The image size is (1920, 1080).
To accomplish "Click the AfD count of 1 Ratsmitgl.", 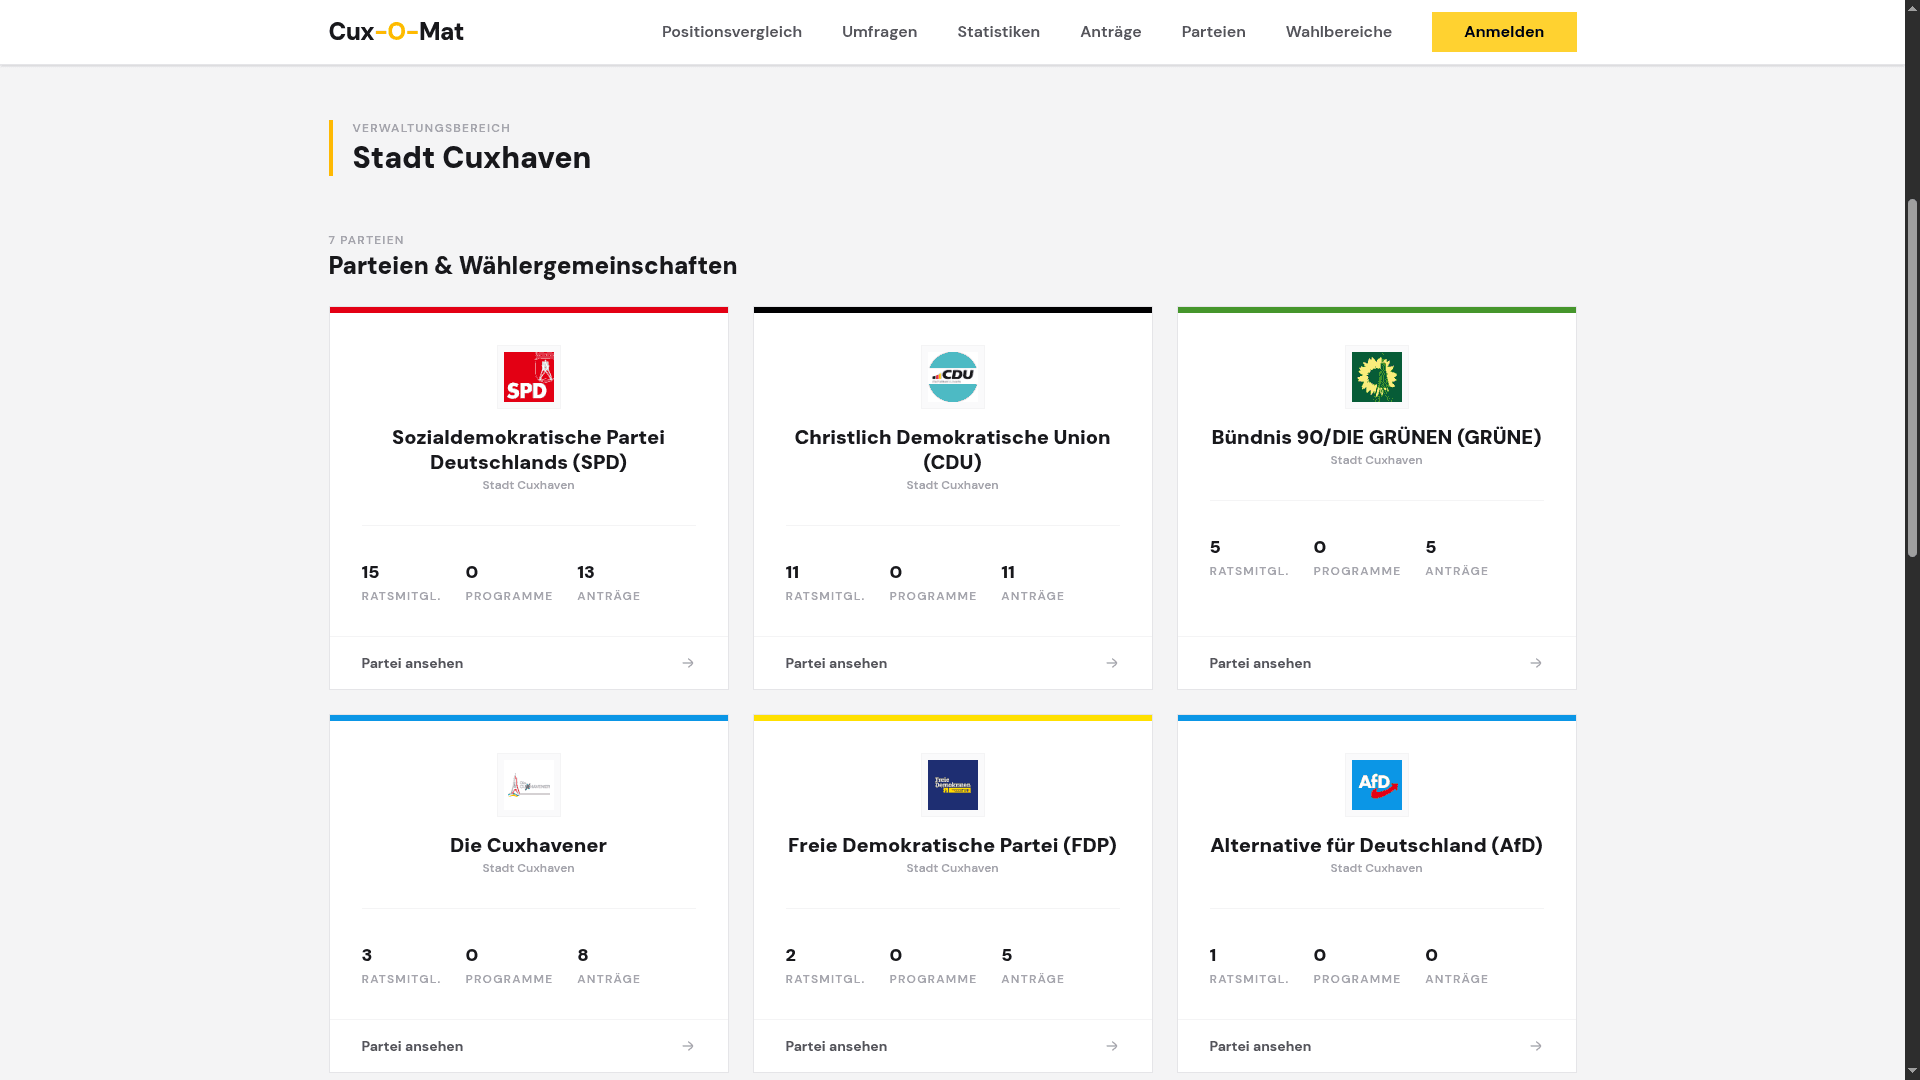I will click(x=1249, y=965).
